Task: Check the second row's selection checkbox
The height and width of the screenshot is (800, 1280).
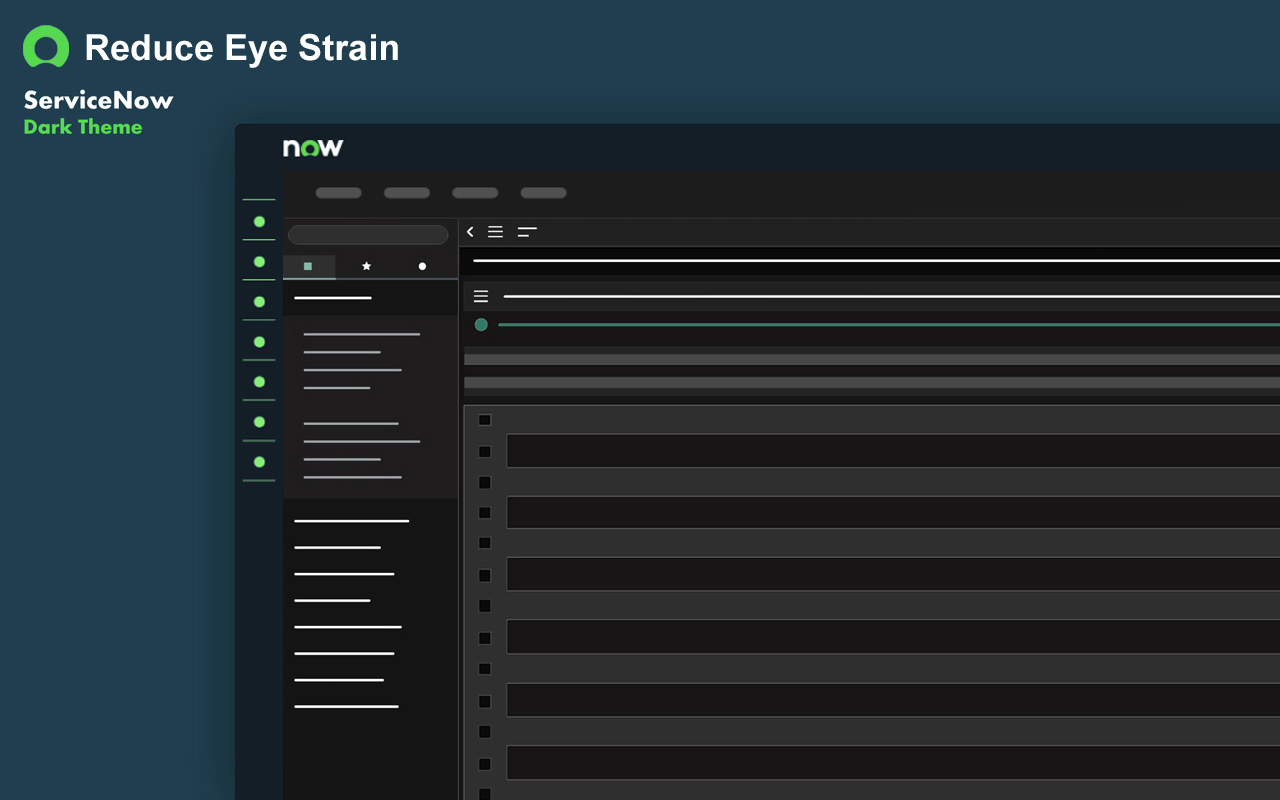Action: 485,450
